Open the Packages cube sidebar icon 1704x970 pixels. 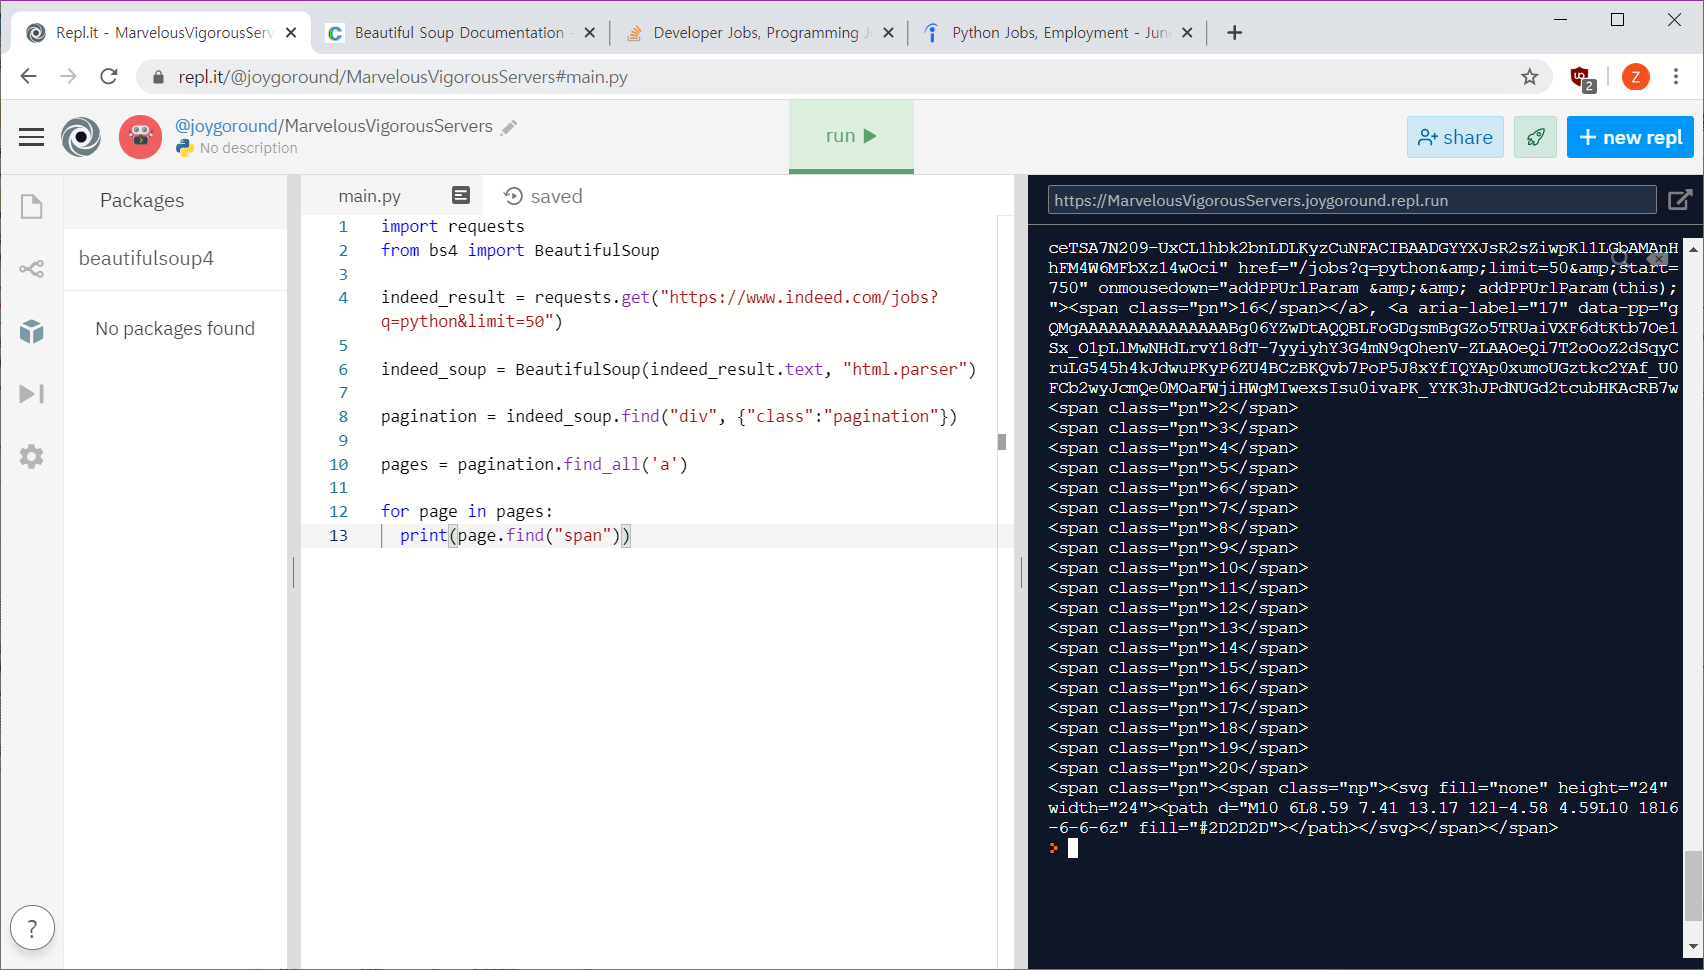coord(32,331)
